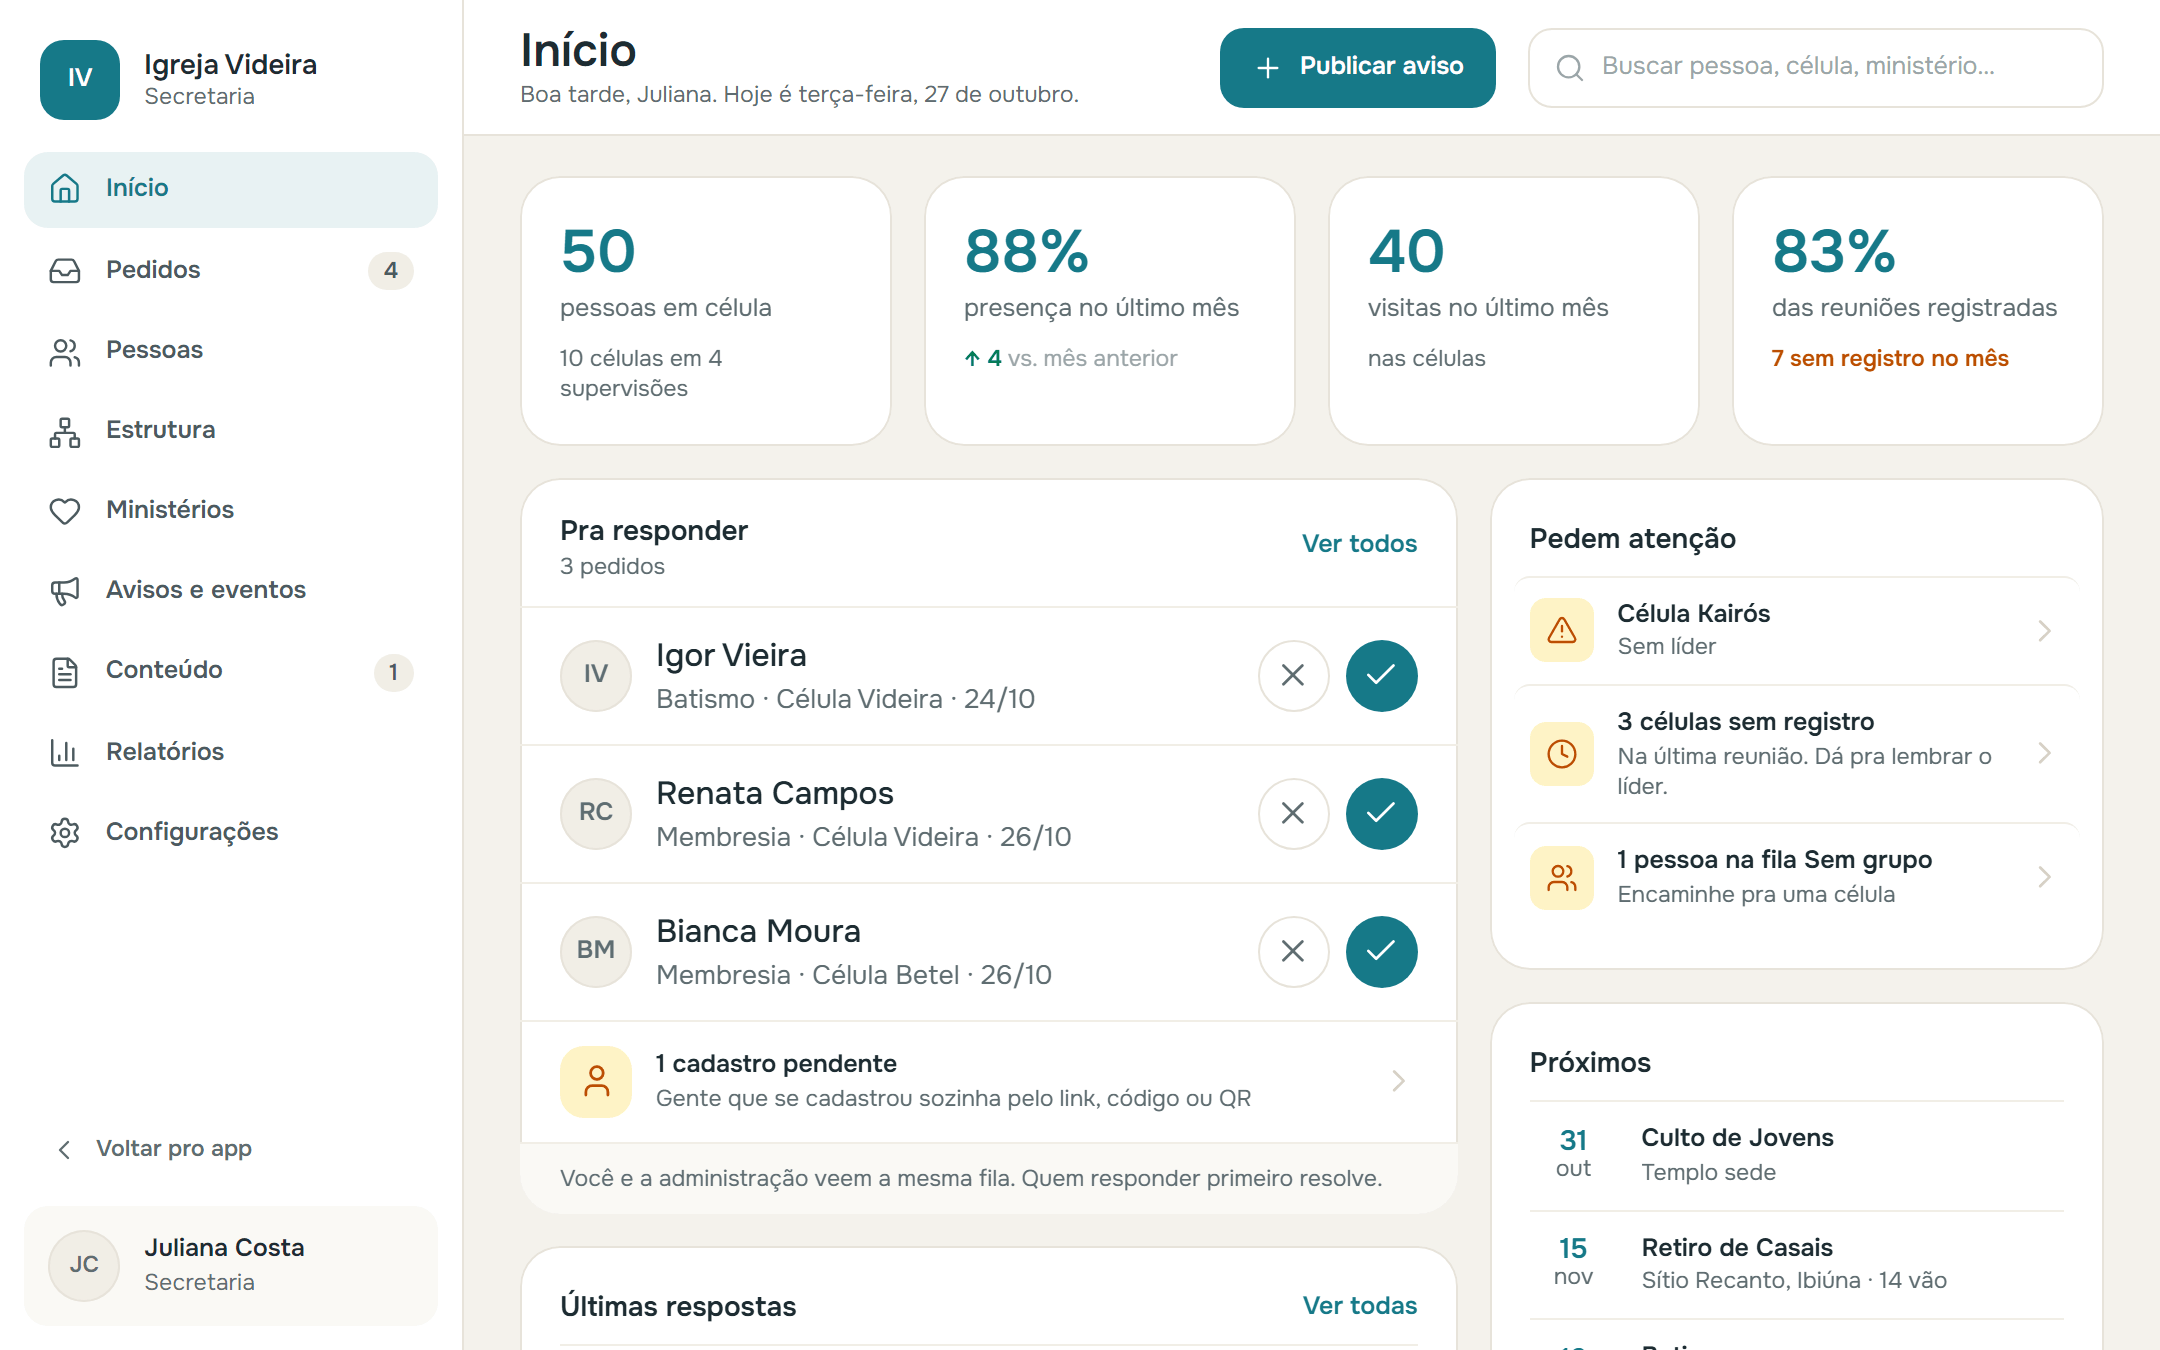Reject Renata Campos's Membresia request

tap(1293, 814)
